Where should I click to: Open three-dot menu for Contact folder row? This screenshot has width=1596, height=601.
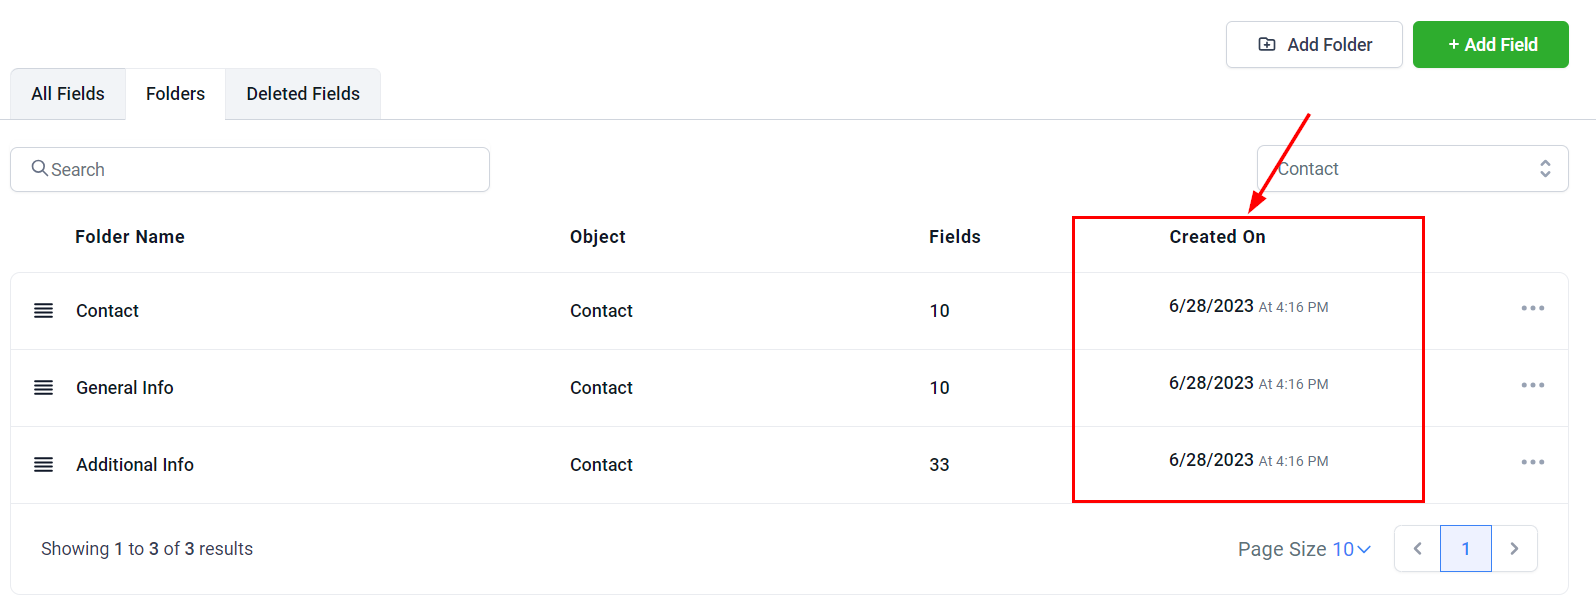coord(1532,308)
